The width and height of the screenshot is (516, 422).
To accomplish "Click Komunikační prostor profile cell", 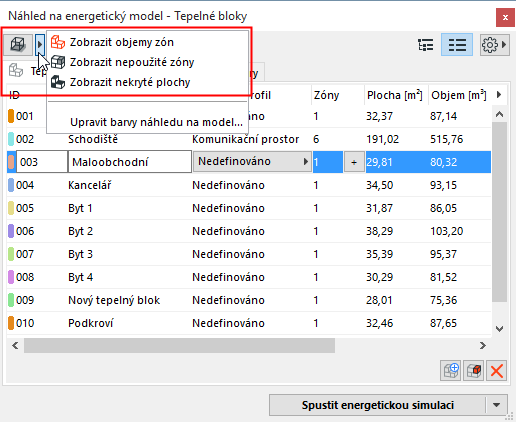I will tap(245, 139).
